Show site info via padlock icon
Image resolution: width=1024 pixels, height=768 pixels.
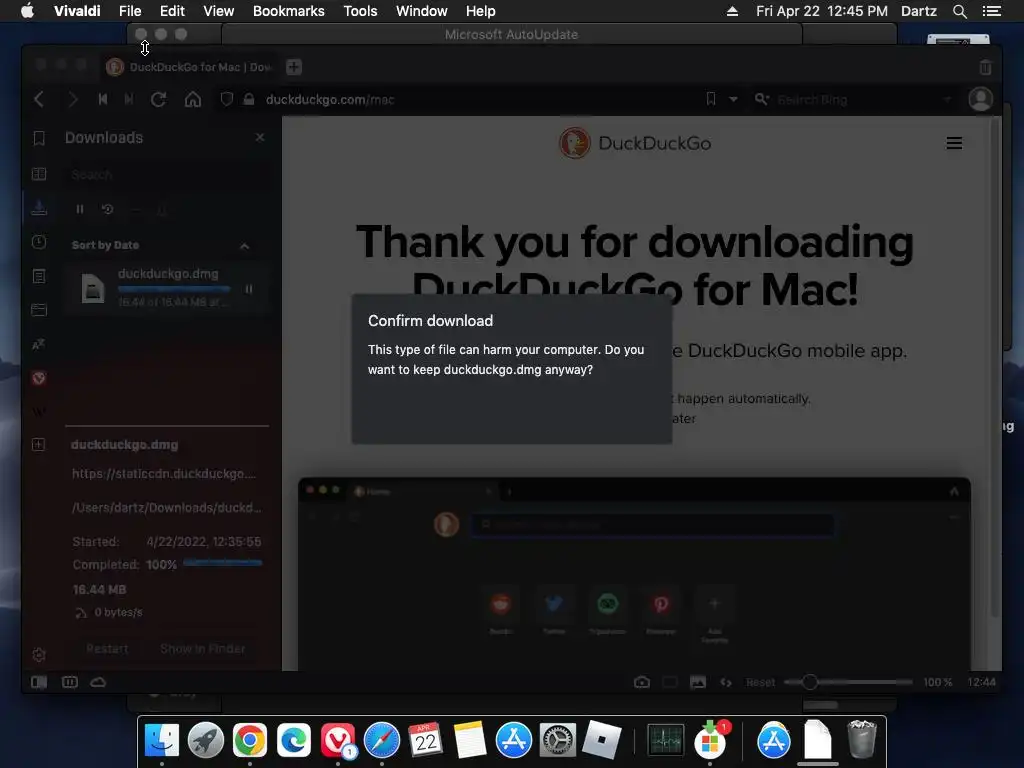click(249, 99)
